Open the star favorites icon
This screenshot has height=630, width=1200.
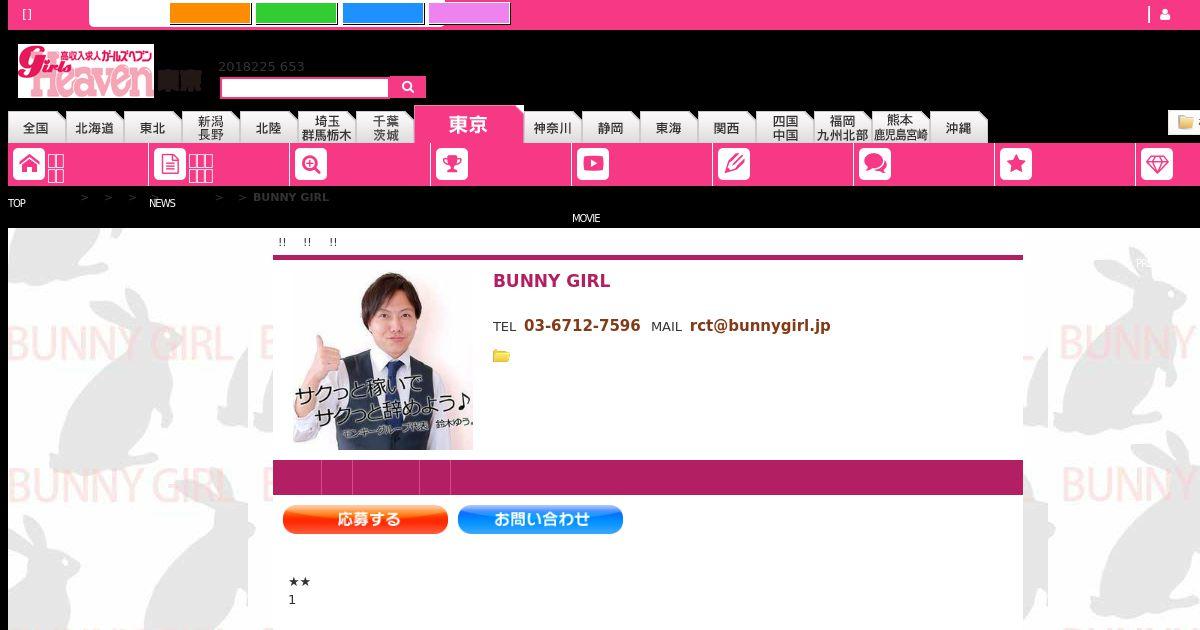1016,164
